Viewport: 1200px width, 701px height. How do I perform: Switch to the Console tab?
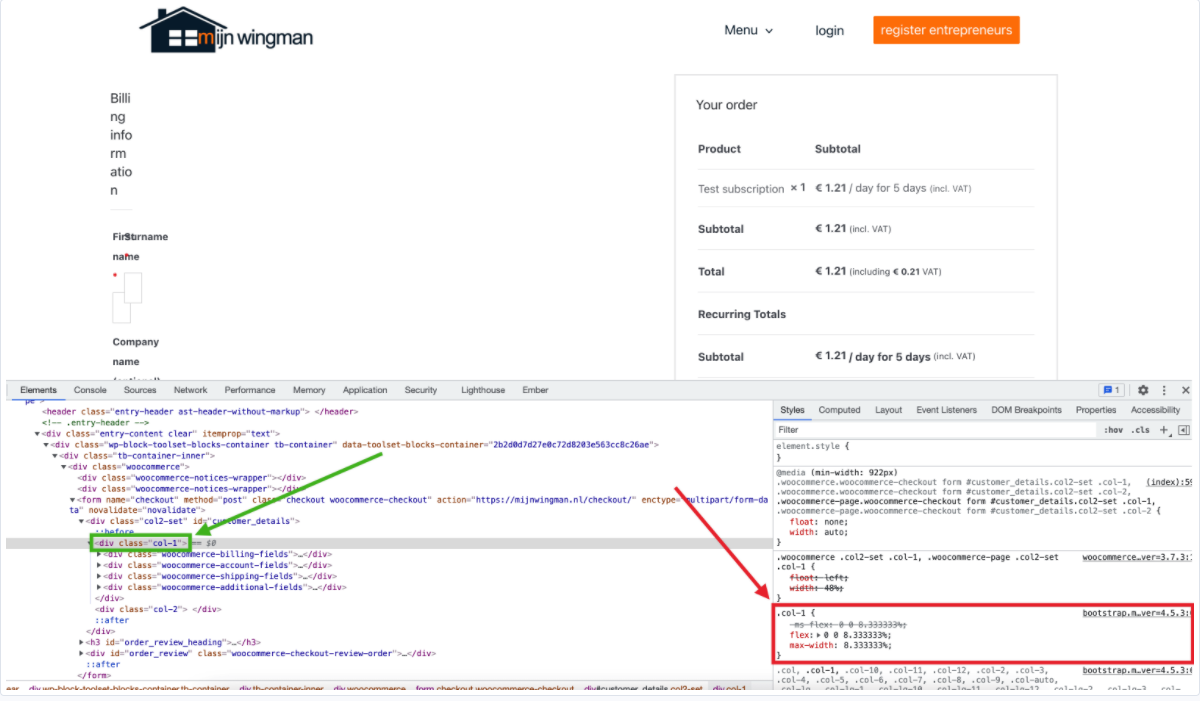tap(90, 390)
